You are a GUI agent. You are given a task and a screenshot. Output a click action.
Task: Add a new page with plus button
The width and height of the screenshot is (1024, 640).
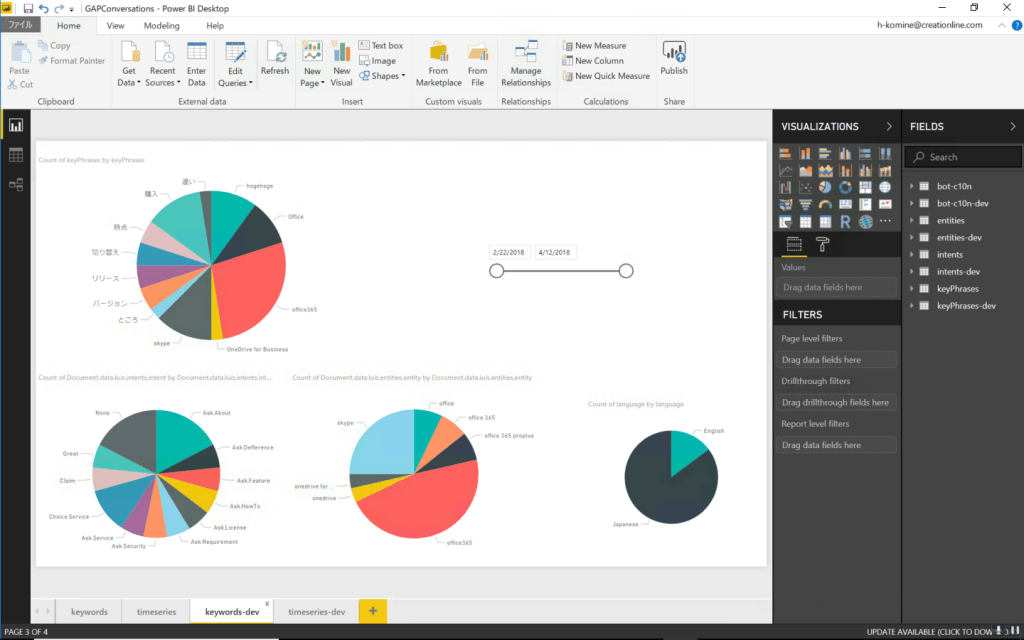click(373, 611)
